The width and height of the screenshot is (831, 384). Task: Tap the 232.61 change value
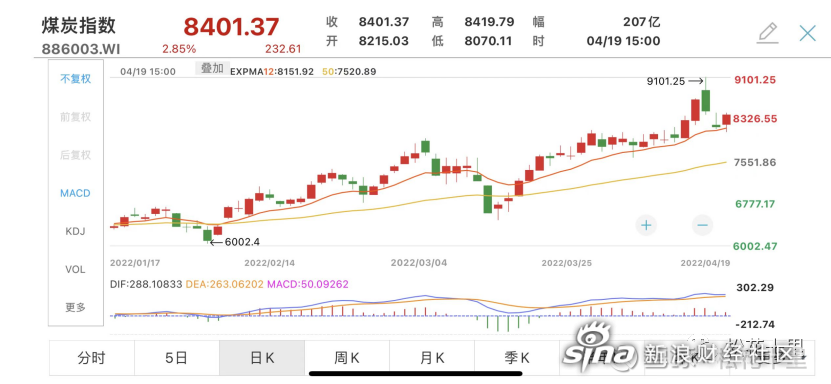283,49
